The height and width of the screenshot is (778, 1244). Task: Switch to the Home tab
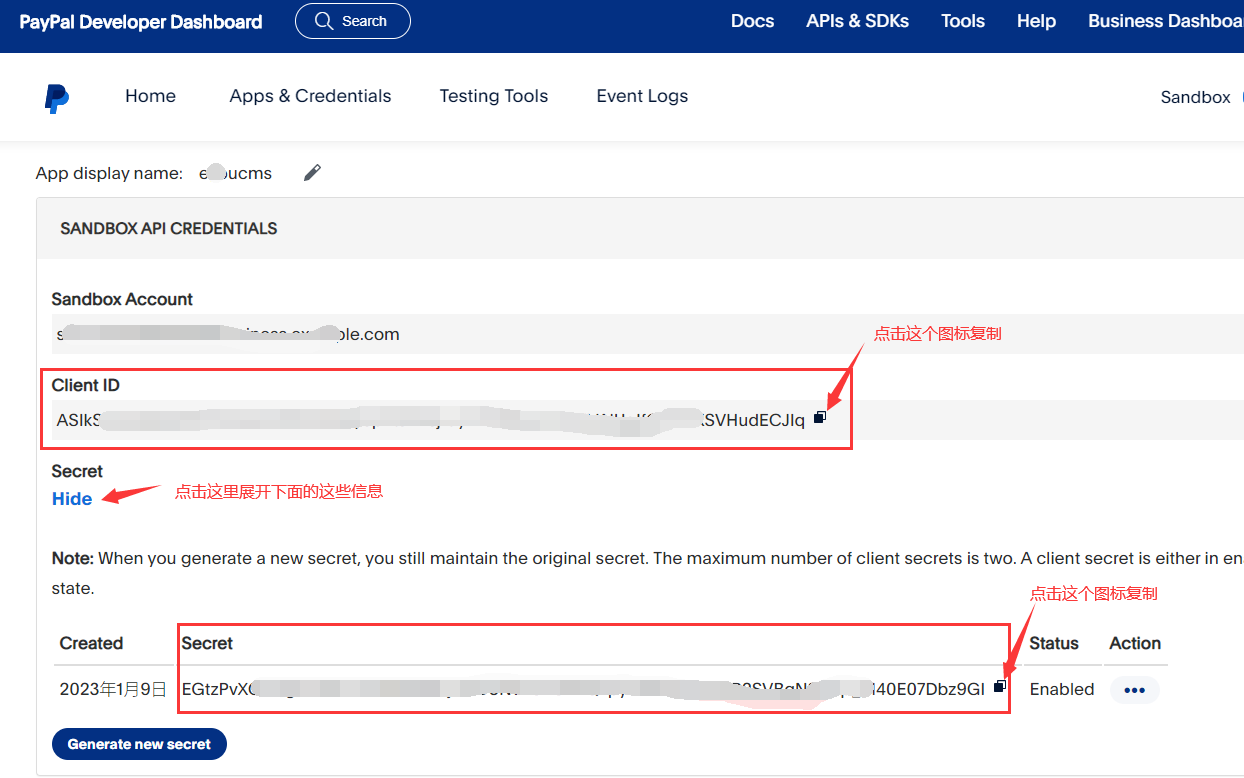(x=150, y=96)
